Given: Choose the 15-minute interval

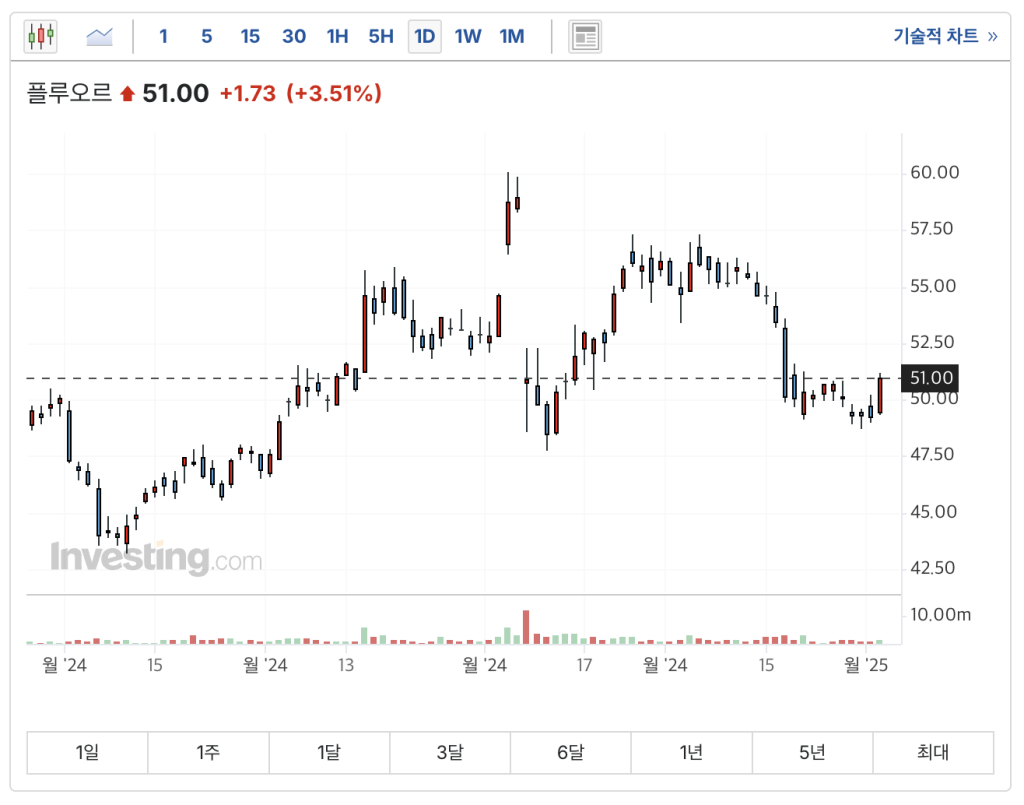Looking at the screenshot, I should click(250, 37).
